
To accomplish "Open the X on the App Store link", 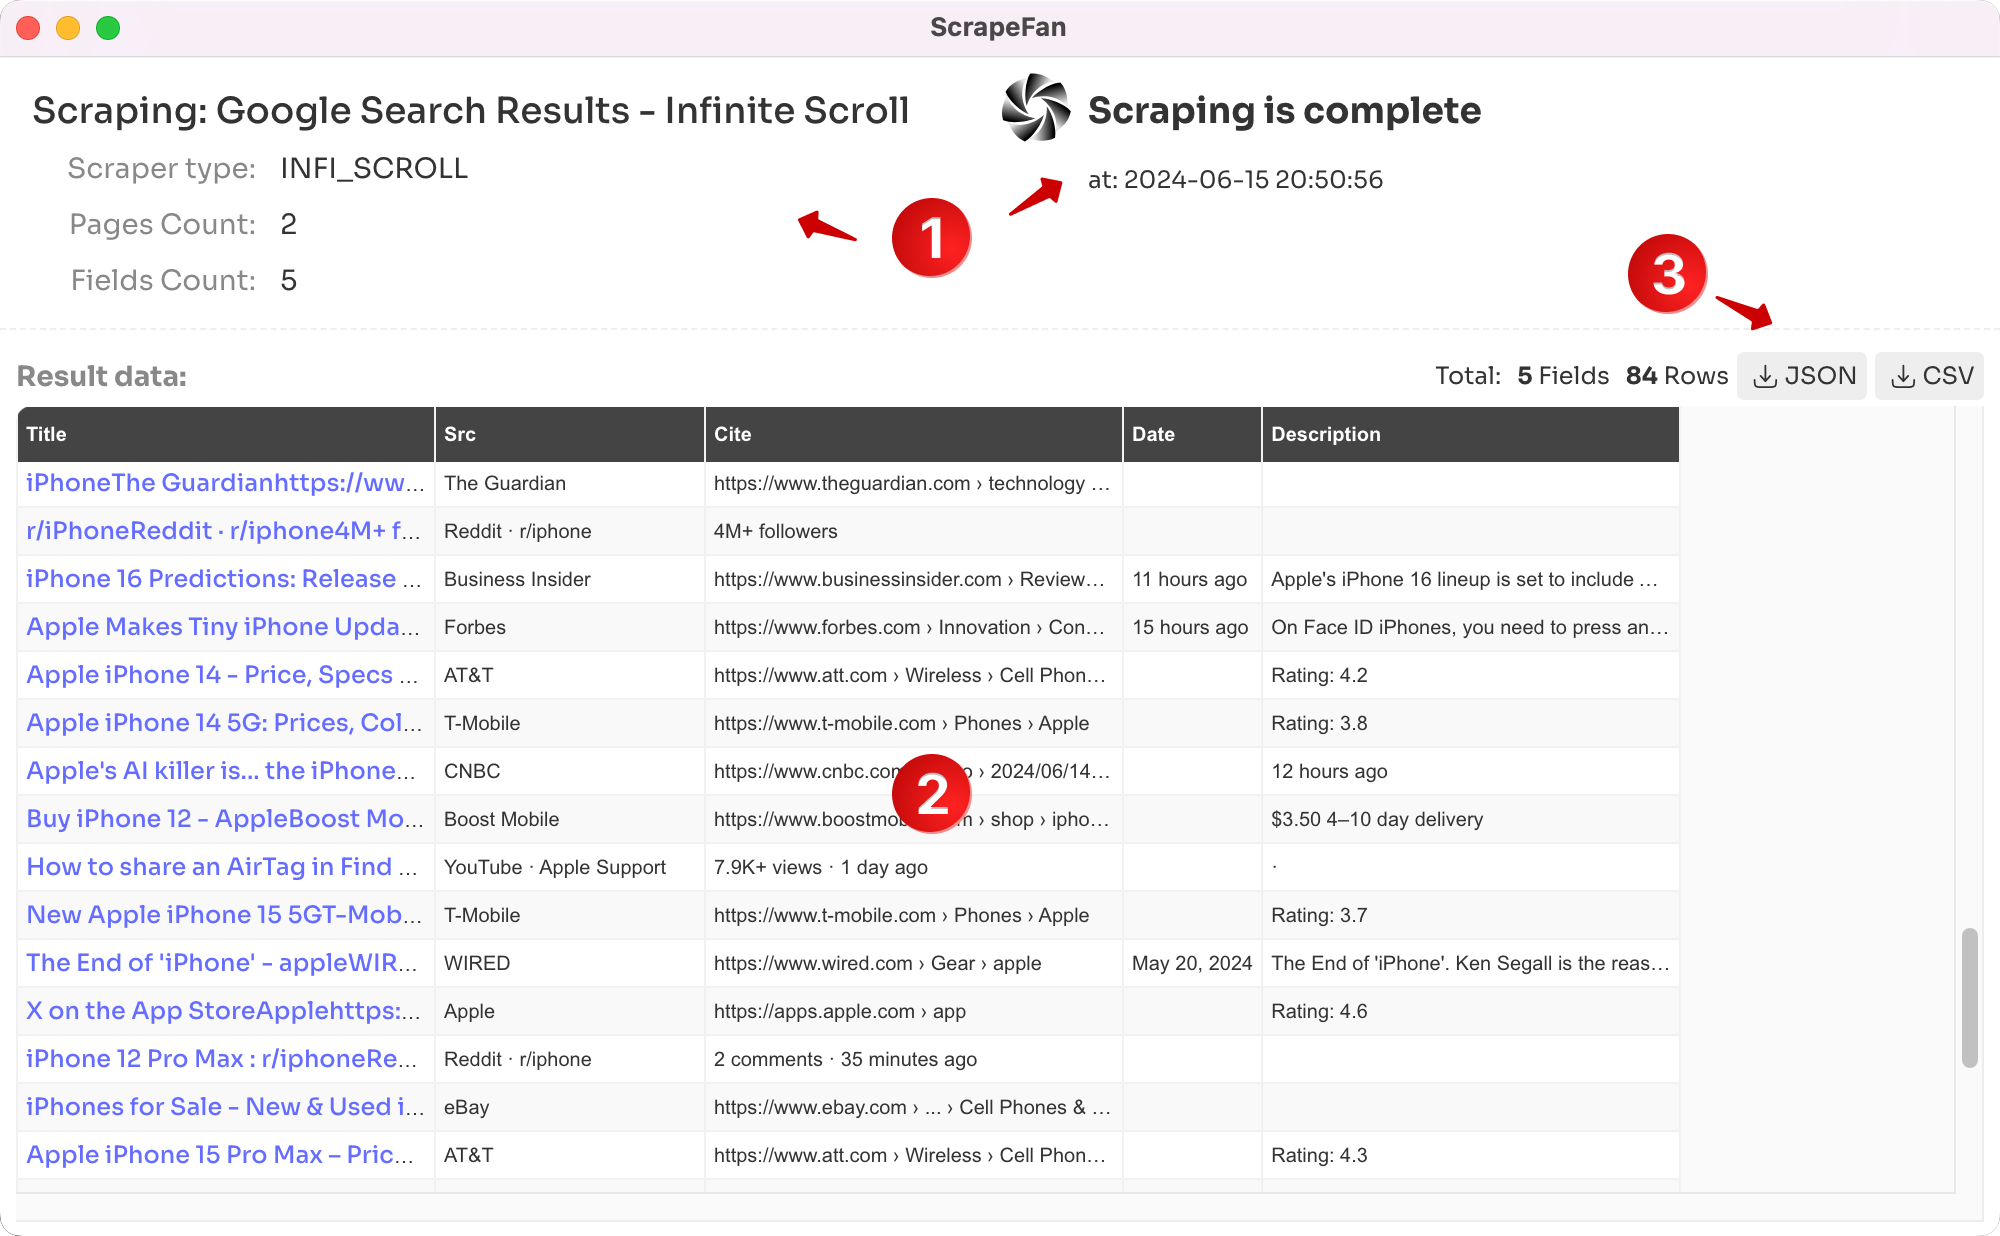I will (x=222, y=1011).
